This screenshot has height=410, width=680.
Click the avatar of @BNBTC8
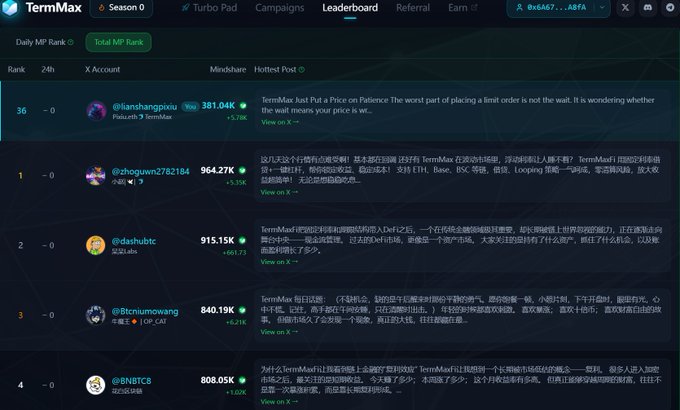point(96,385)
